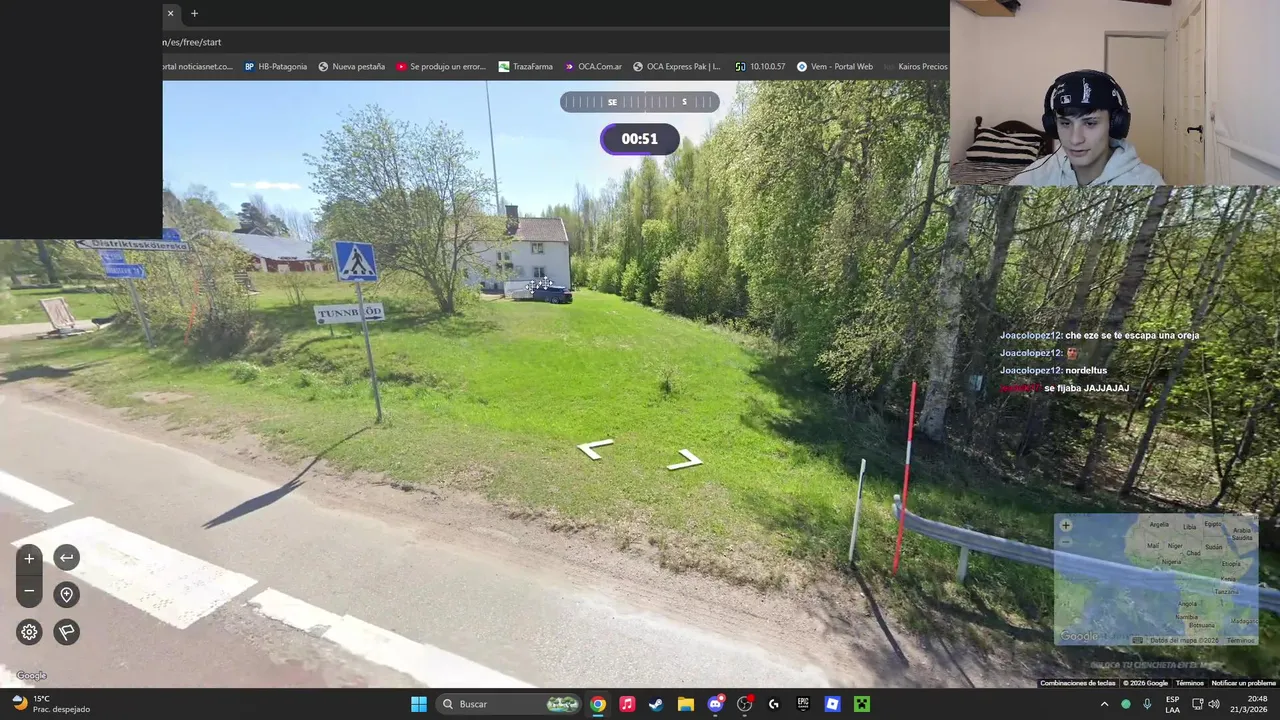The width and height of the screenshot is (1280, 720).
Task: Move along the right navigation arrow on road
Action: click(x=685, y=459)
